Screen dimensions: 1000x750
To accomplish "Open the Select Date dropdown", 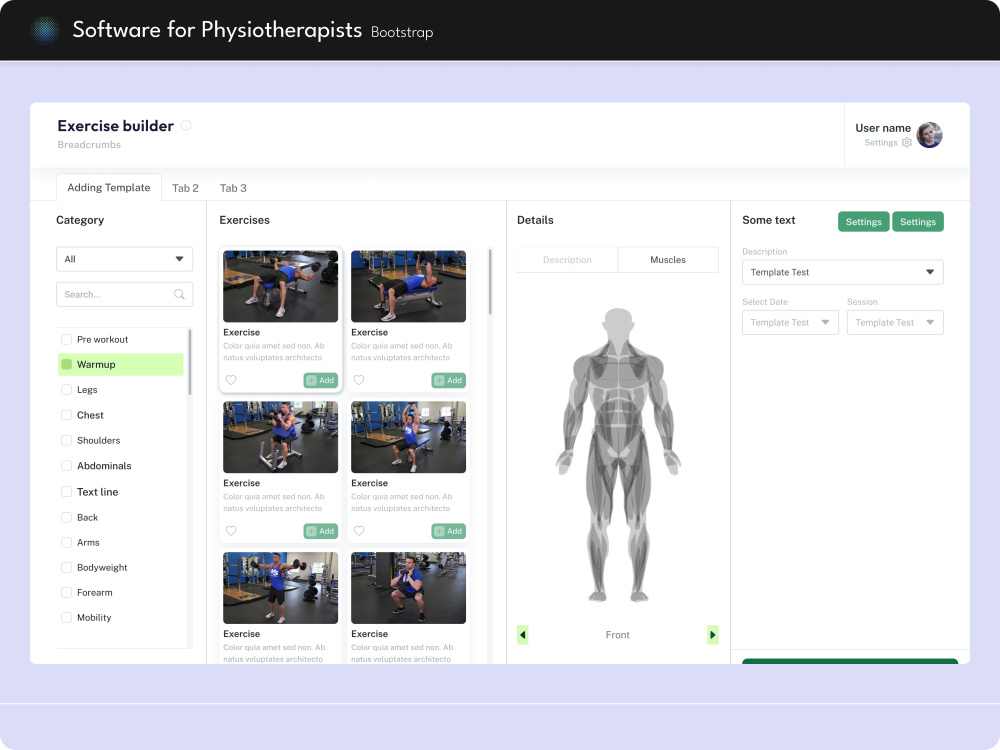I will pyautogui.click(x=790, y=323).
